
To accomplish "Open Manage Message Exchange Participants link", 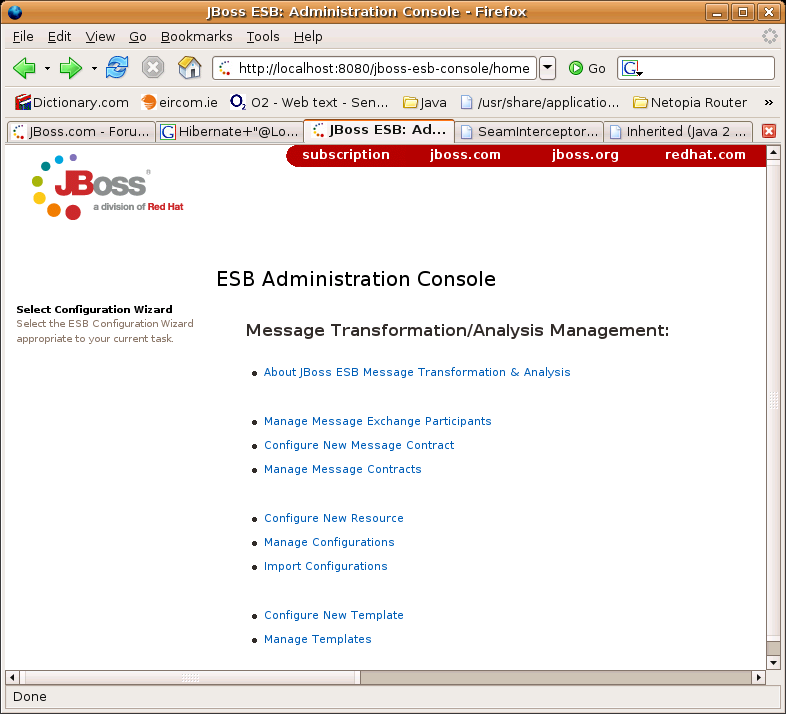I will (x=377, y=421).
